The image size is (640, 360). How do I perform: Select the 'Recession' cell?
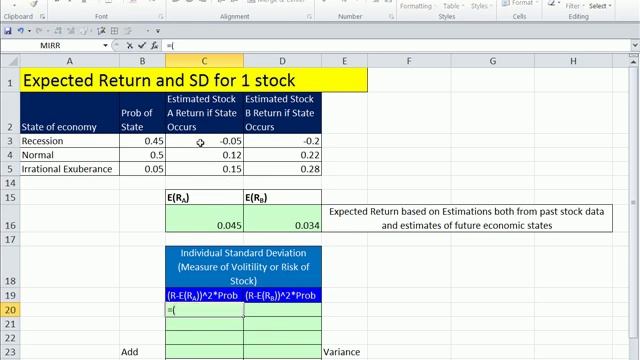(x=69, y=141)
